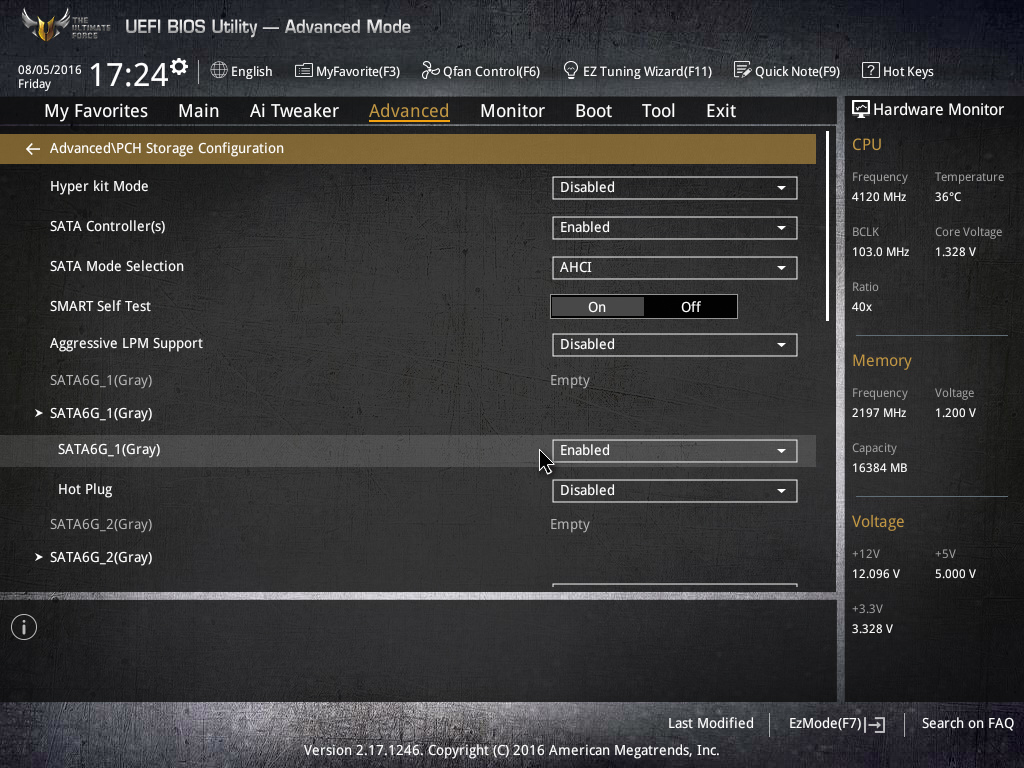Expand the SATA6G_2(Gray) submenu arrow
The width and height of the screenshot is (1024, 768).
[39, 557]
